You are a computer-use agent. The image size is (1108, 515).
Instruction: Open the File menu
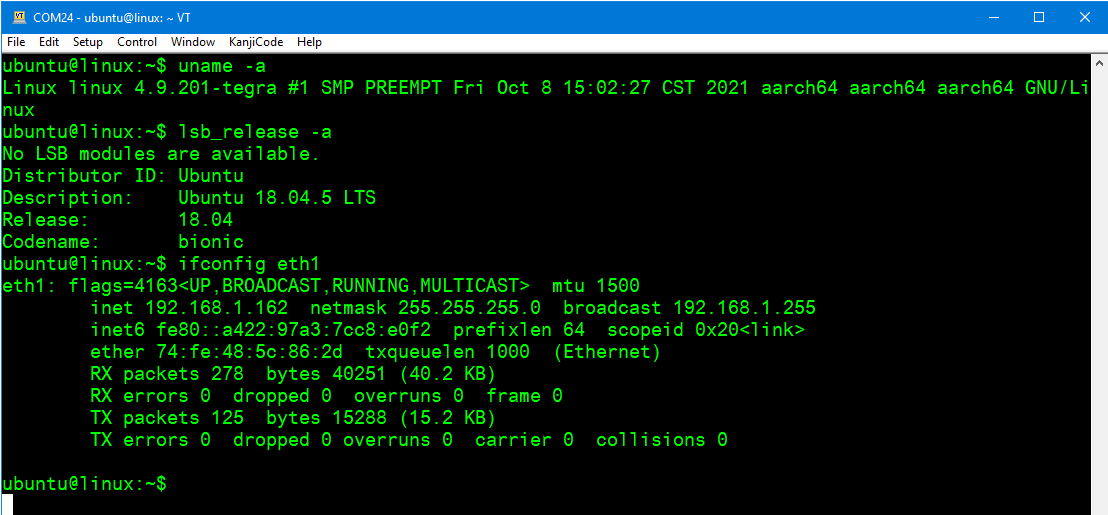(x=16, y=42)
